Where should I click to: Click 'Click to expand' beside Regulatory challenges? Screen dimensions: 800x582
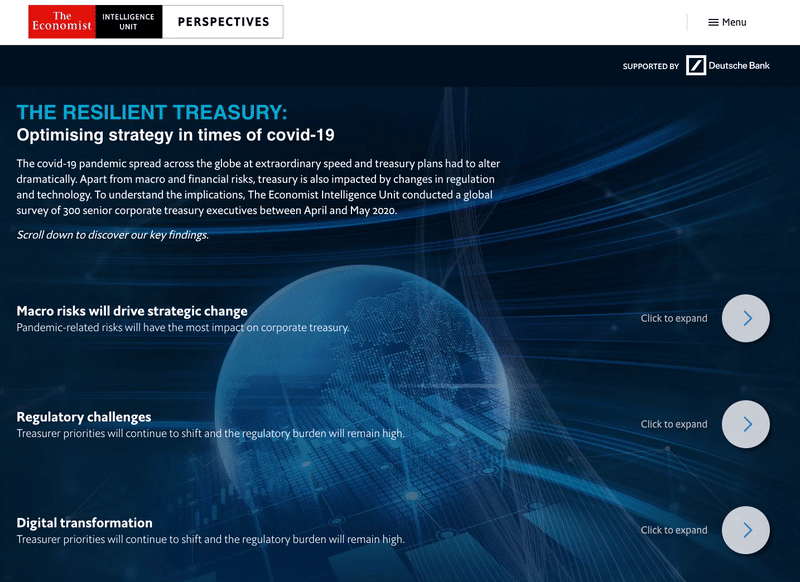[674, 424]
